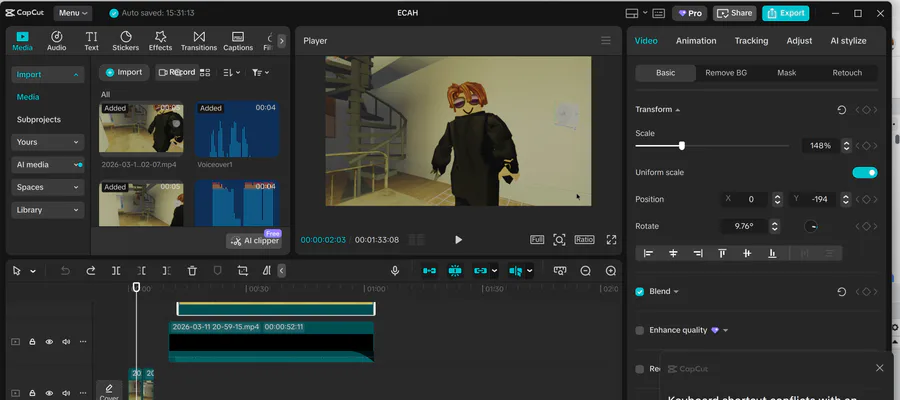Click the Rotate dial knob
Image resolution: width=900 pixels, height=400 pixels.
[811, 227]
